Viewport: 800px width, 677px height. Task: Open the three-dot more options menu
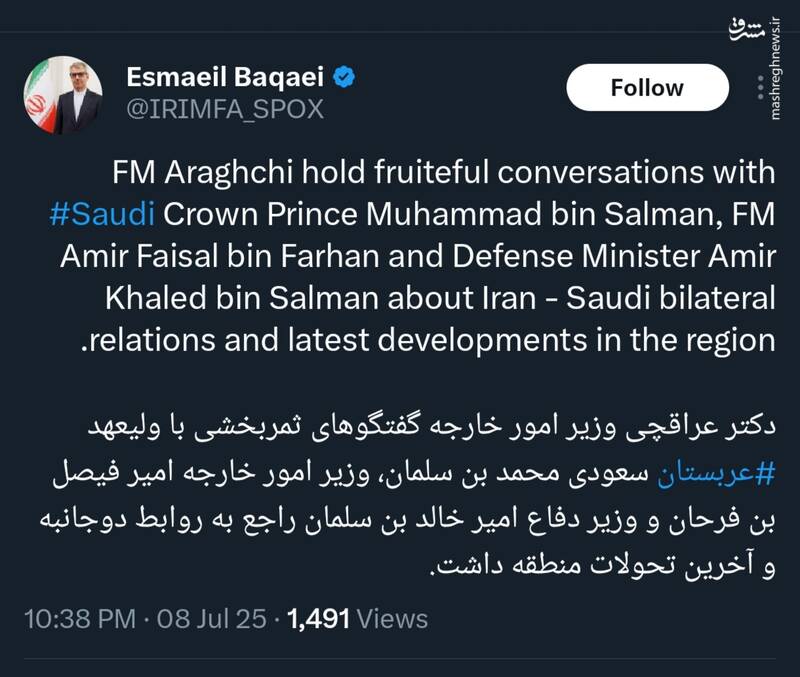click(760, 87)
